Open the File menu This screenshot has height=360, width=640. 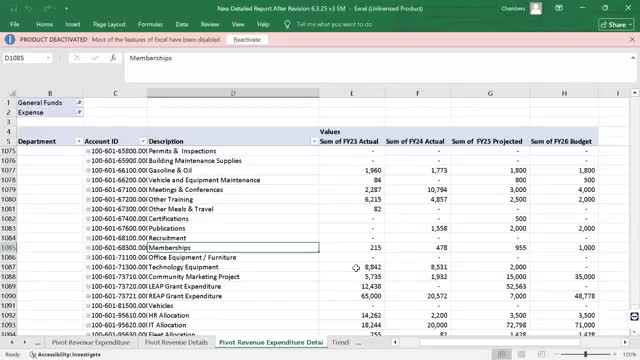pos(15,24)
